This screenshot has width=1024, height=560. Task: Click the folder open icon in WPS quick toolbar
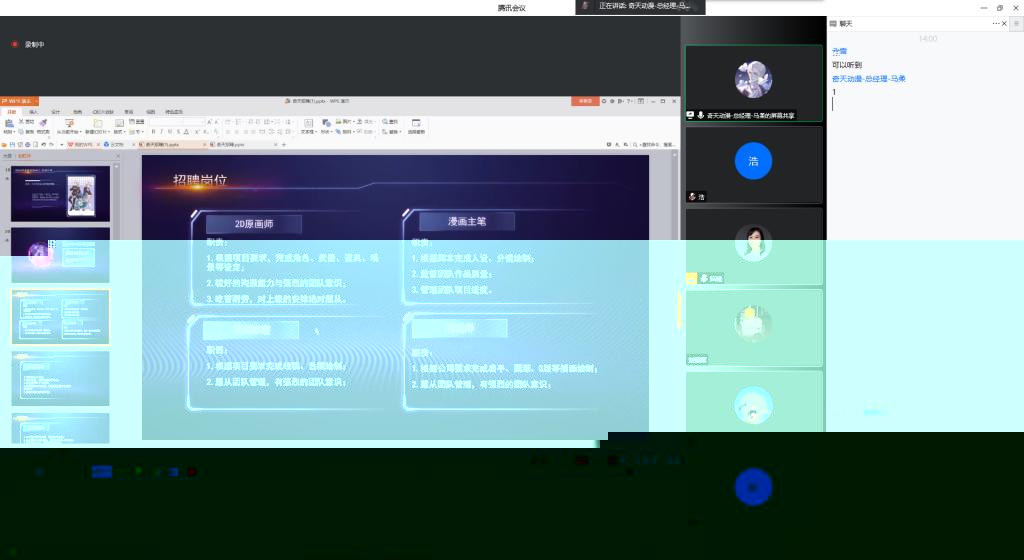[5, 144]
